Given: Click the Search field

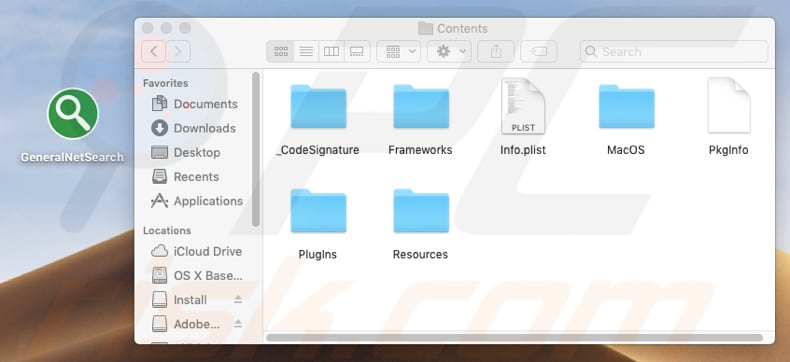Looking at the screenshot, I should tap(674, 51).
